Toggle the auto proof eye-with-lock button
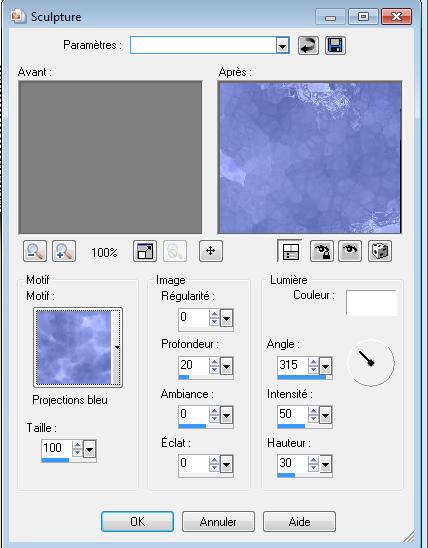This screenshot has width=428, height=548. (x=322, y=251)
